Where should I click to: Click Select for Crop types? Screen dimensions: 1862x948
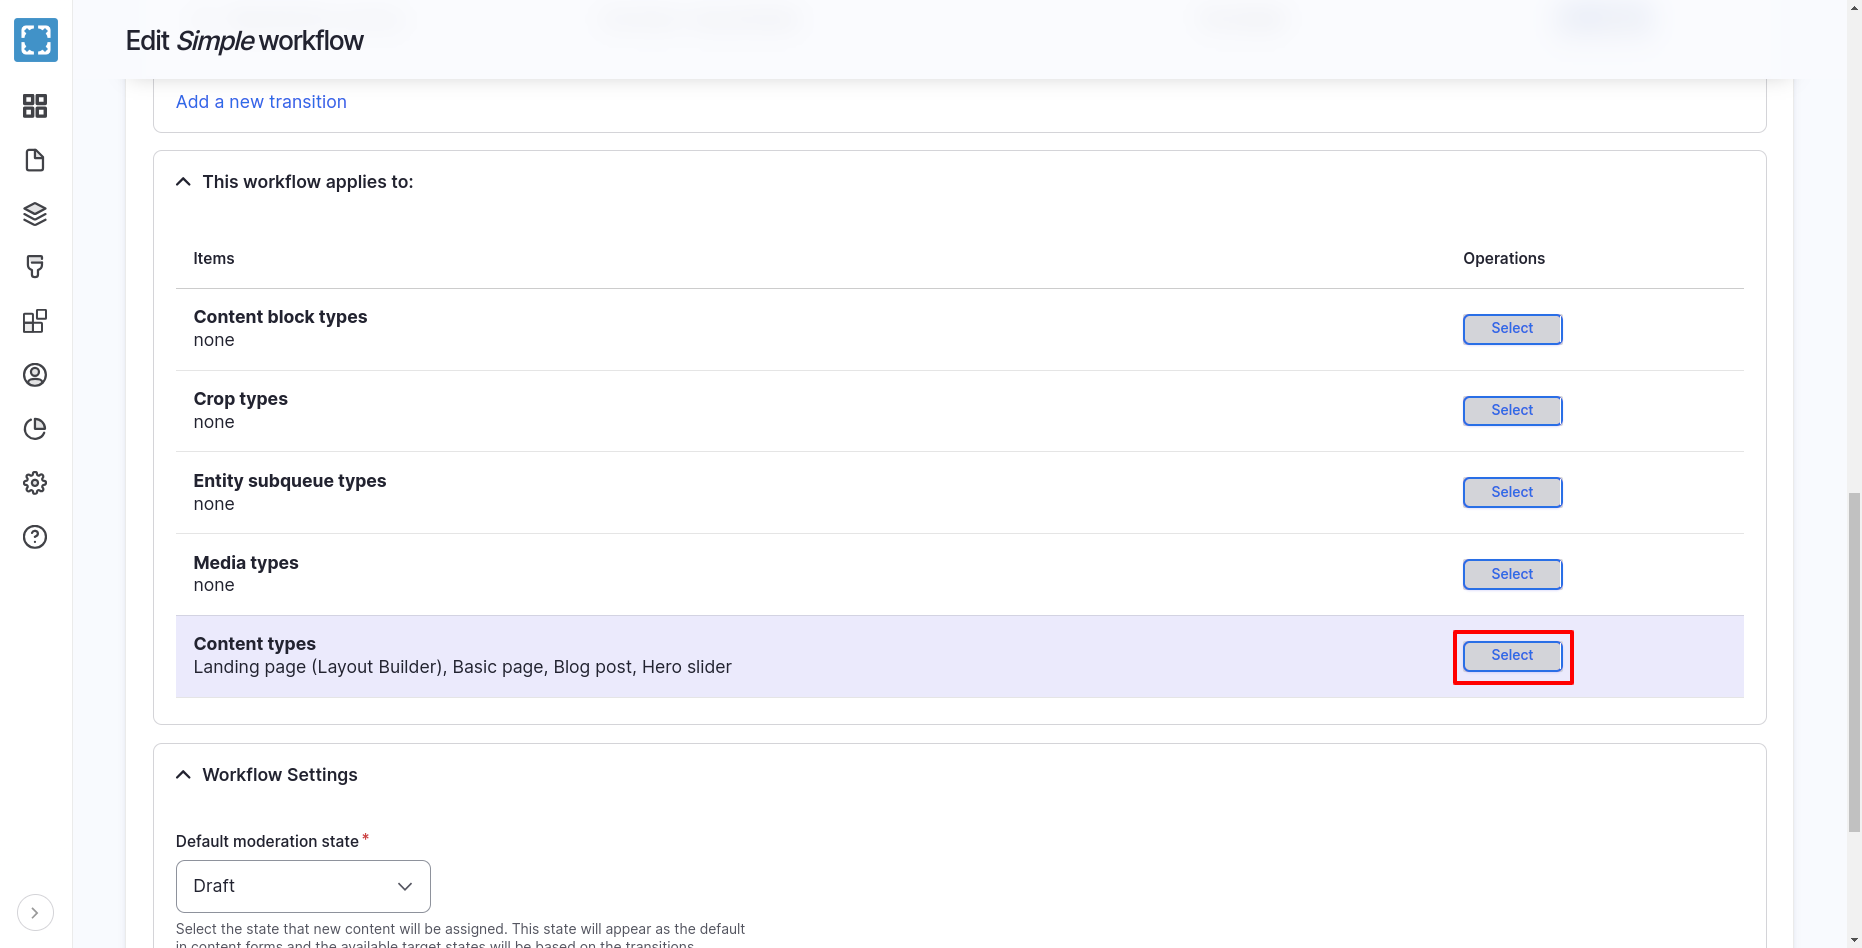(x=1512, y=411)
